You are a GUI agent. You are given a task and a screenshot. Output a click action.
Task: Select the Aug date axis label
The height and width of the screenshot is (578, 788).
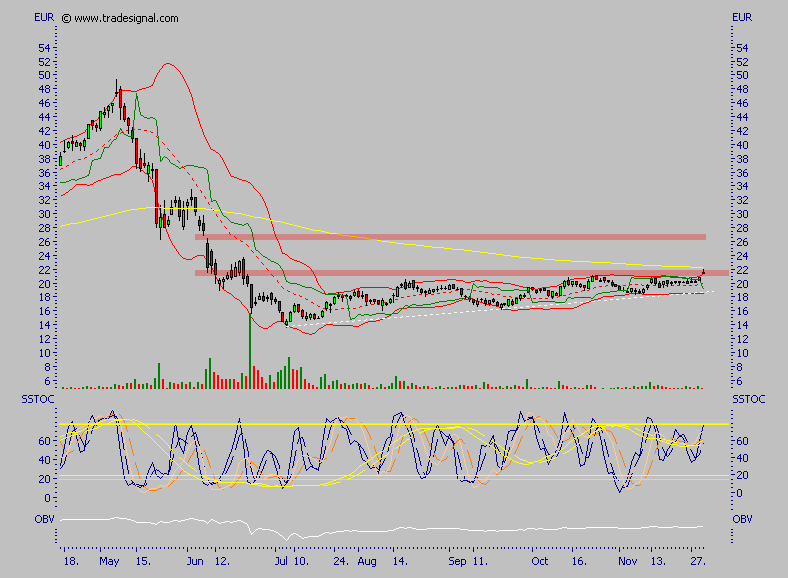click(368, 562)
